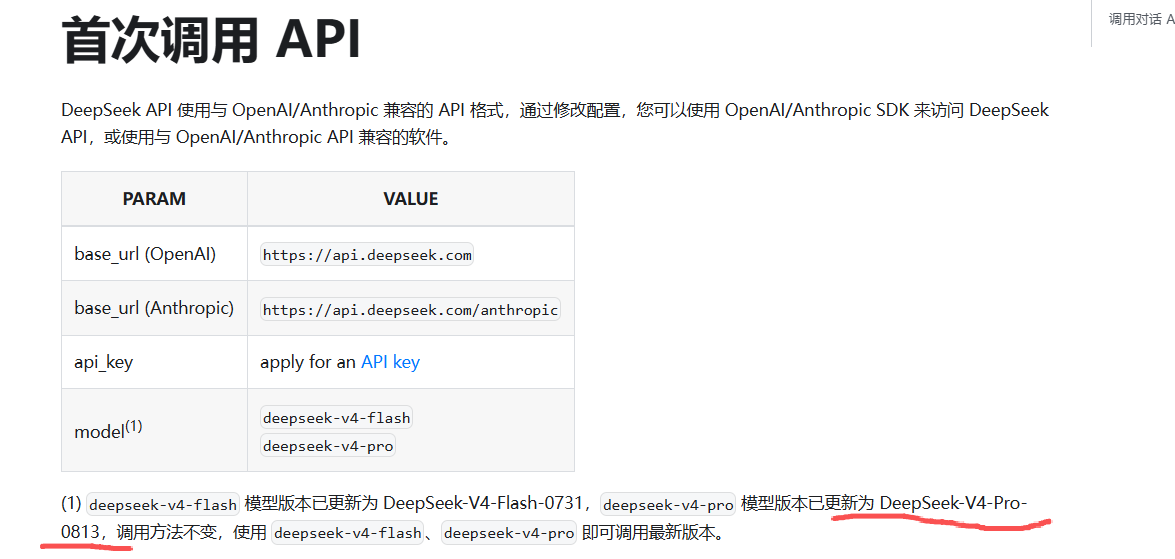
Task: Click '调用对话' item in right sidebar
Action: pos(1141,19)
